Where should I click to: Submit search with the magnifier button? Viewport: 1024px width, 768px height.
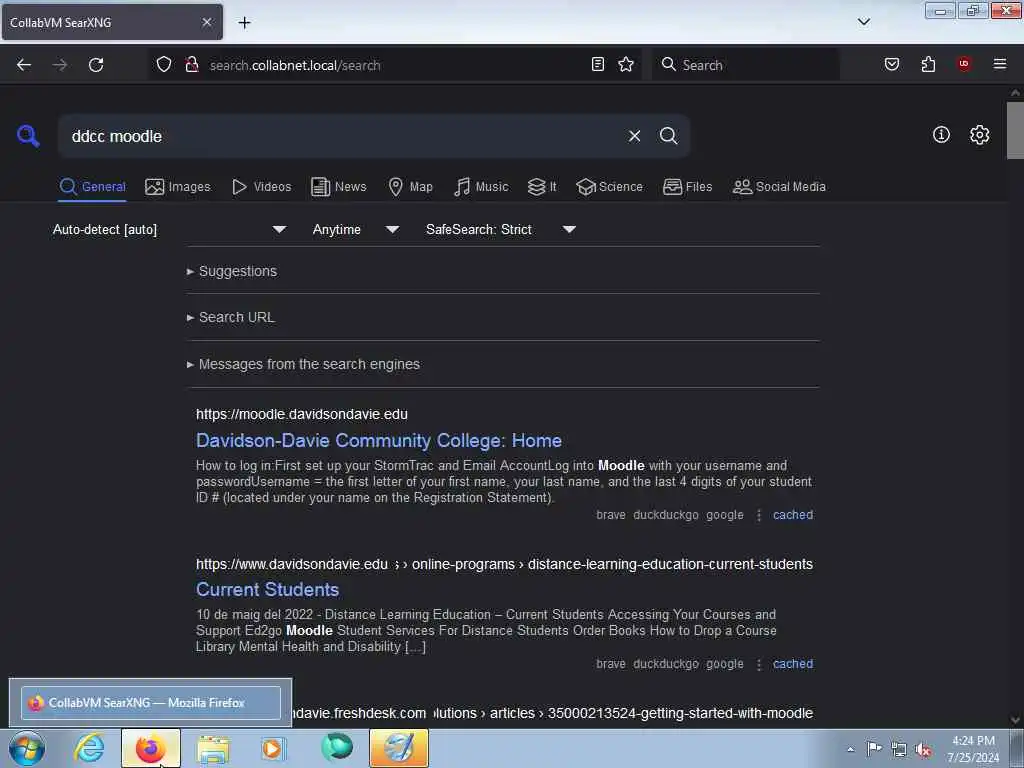pos(668,136)
